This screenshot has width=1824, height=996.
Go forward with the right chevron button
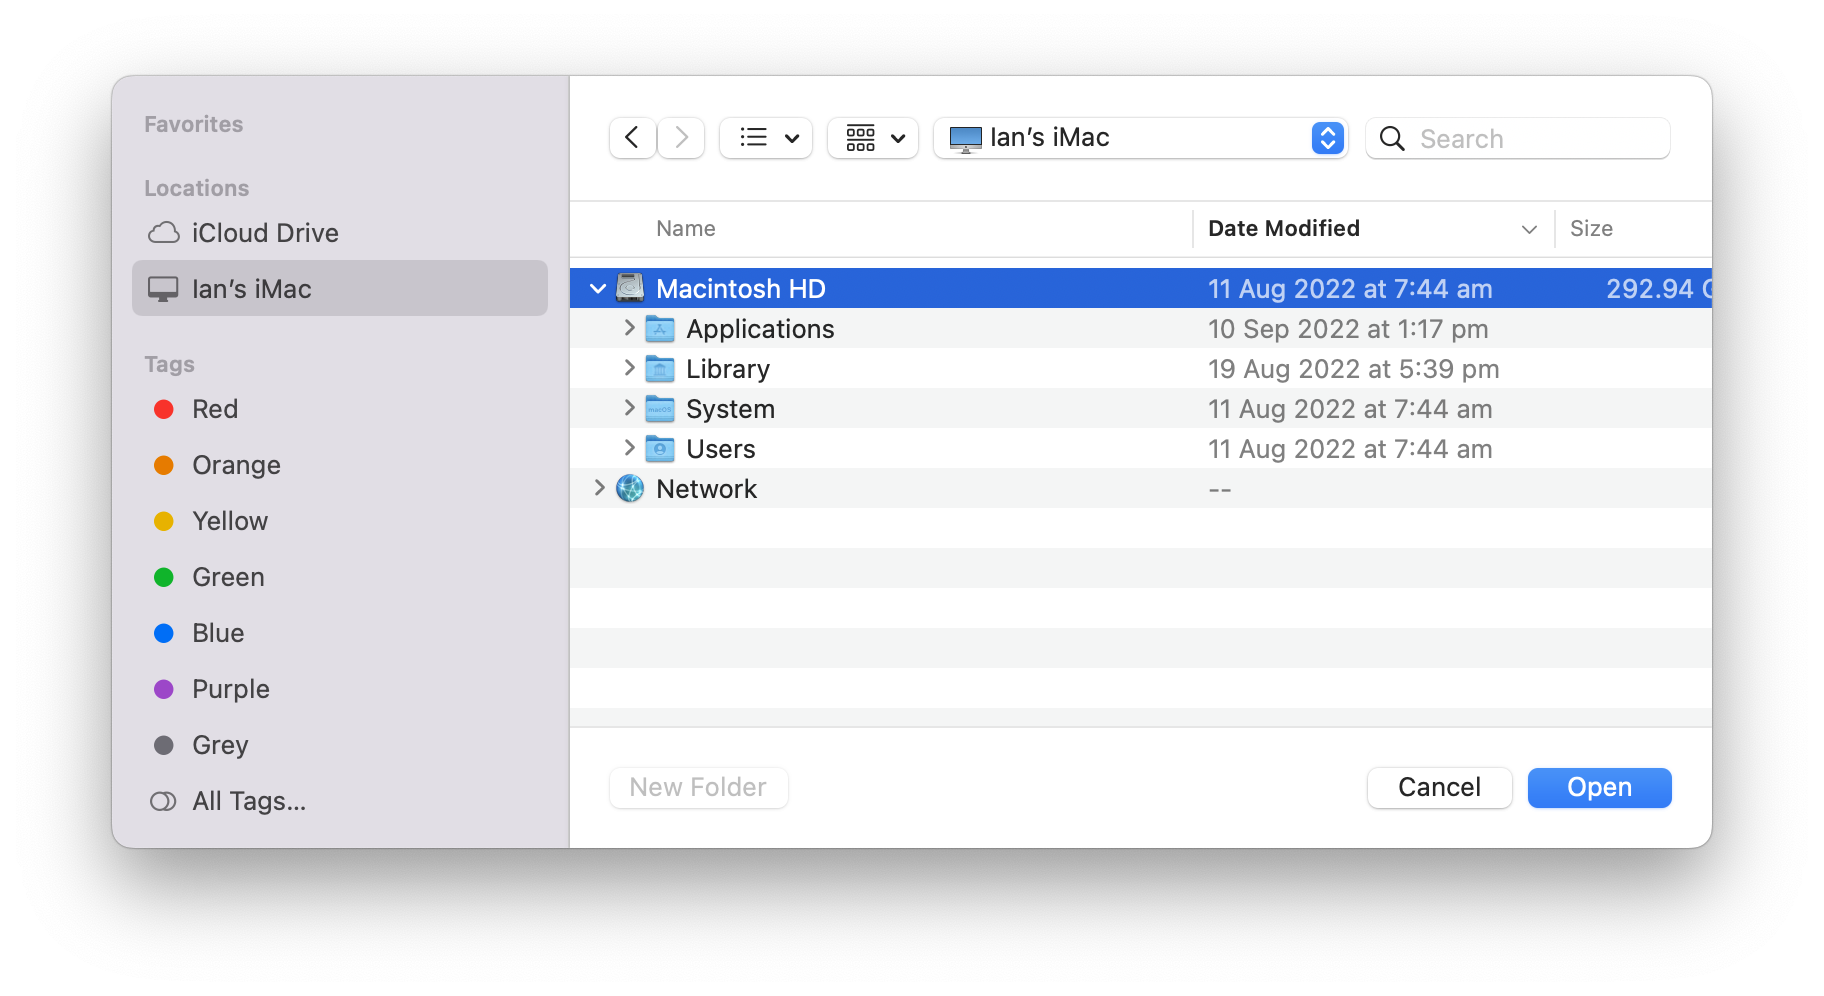(682, 138)
